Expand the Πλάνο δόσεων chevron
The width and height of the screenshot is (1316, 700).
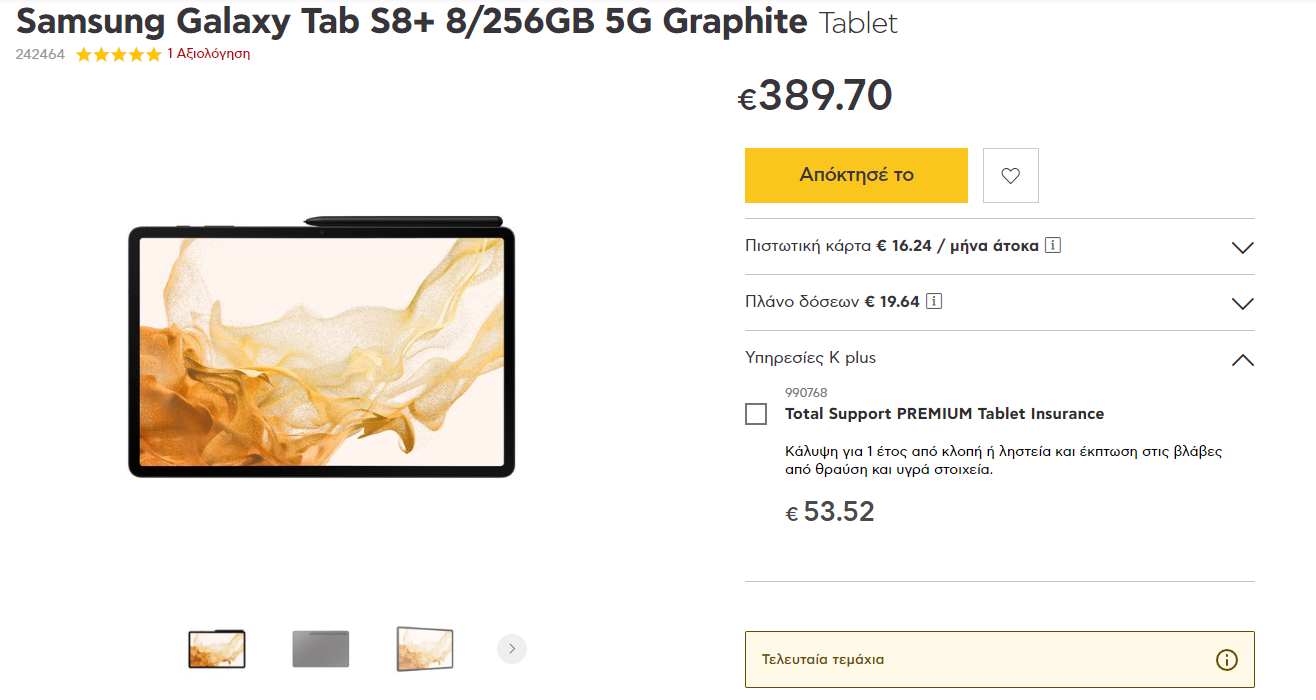coord(1242,304)
